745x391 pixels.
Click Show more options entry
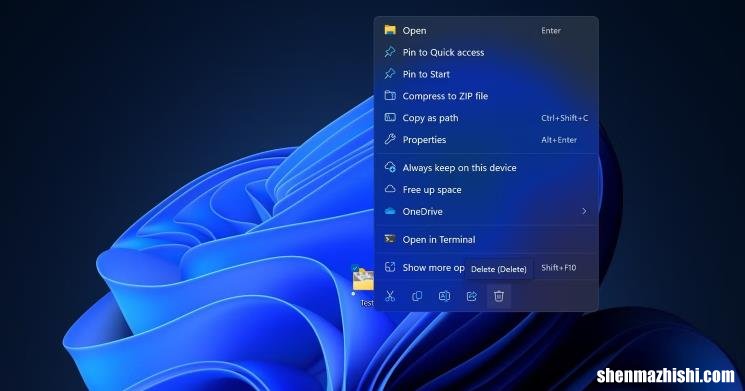pyautogui.click(x=486, y=267)
